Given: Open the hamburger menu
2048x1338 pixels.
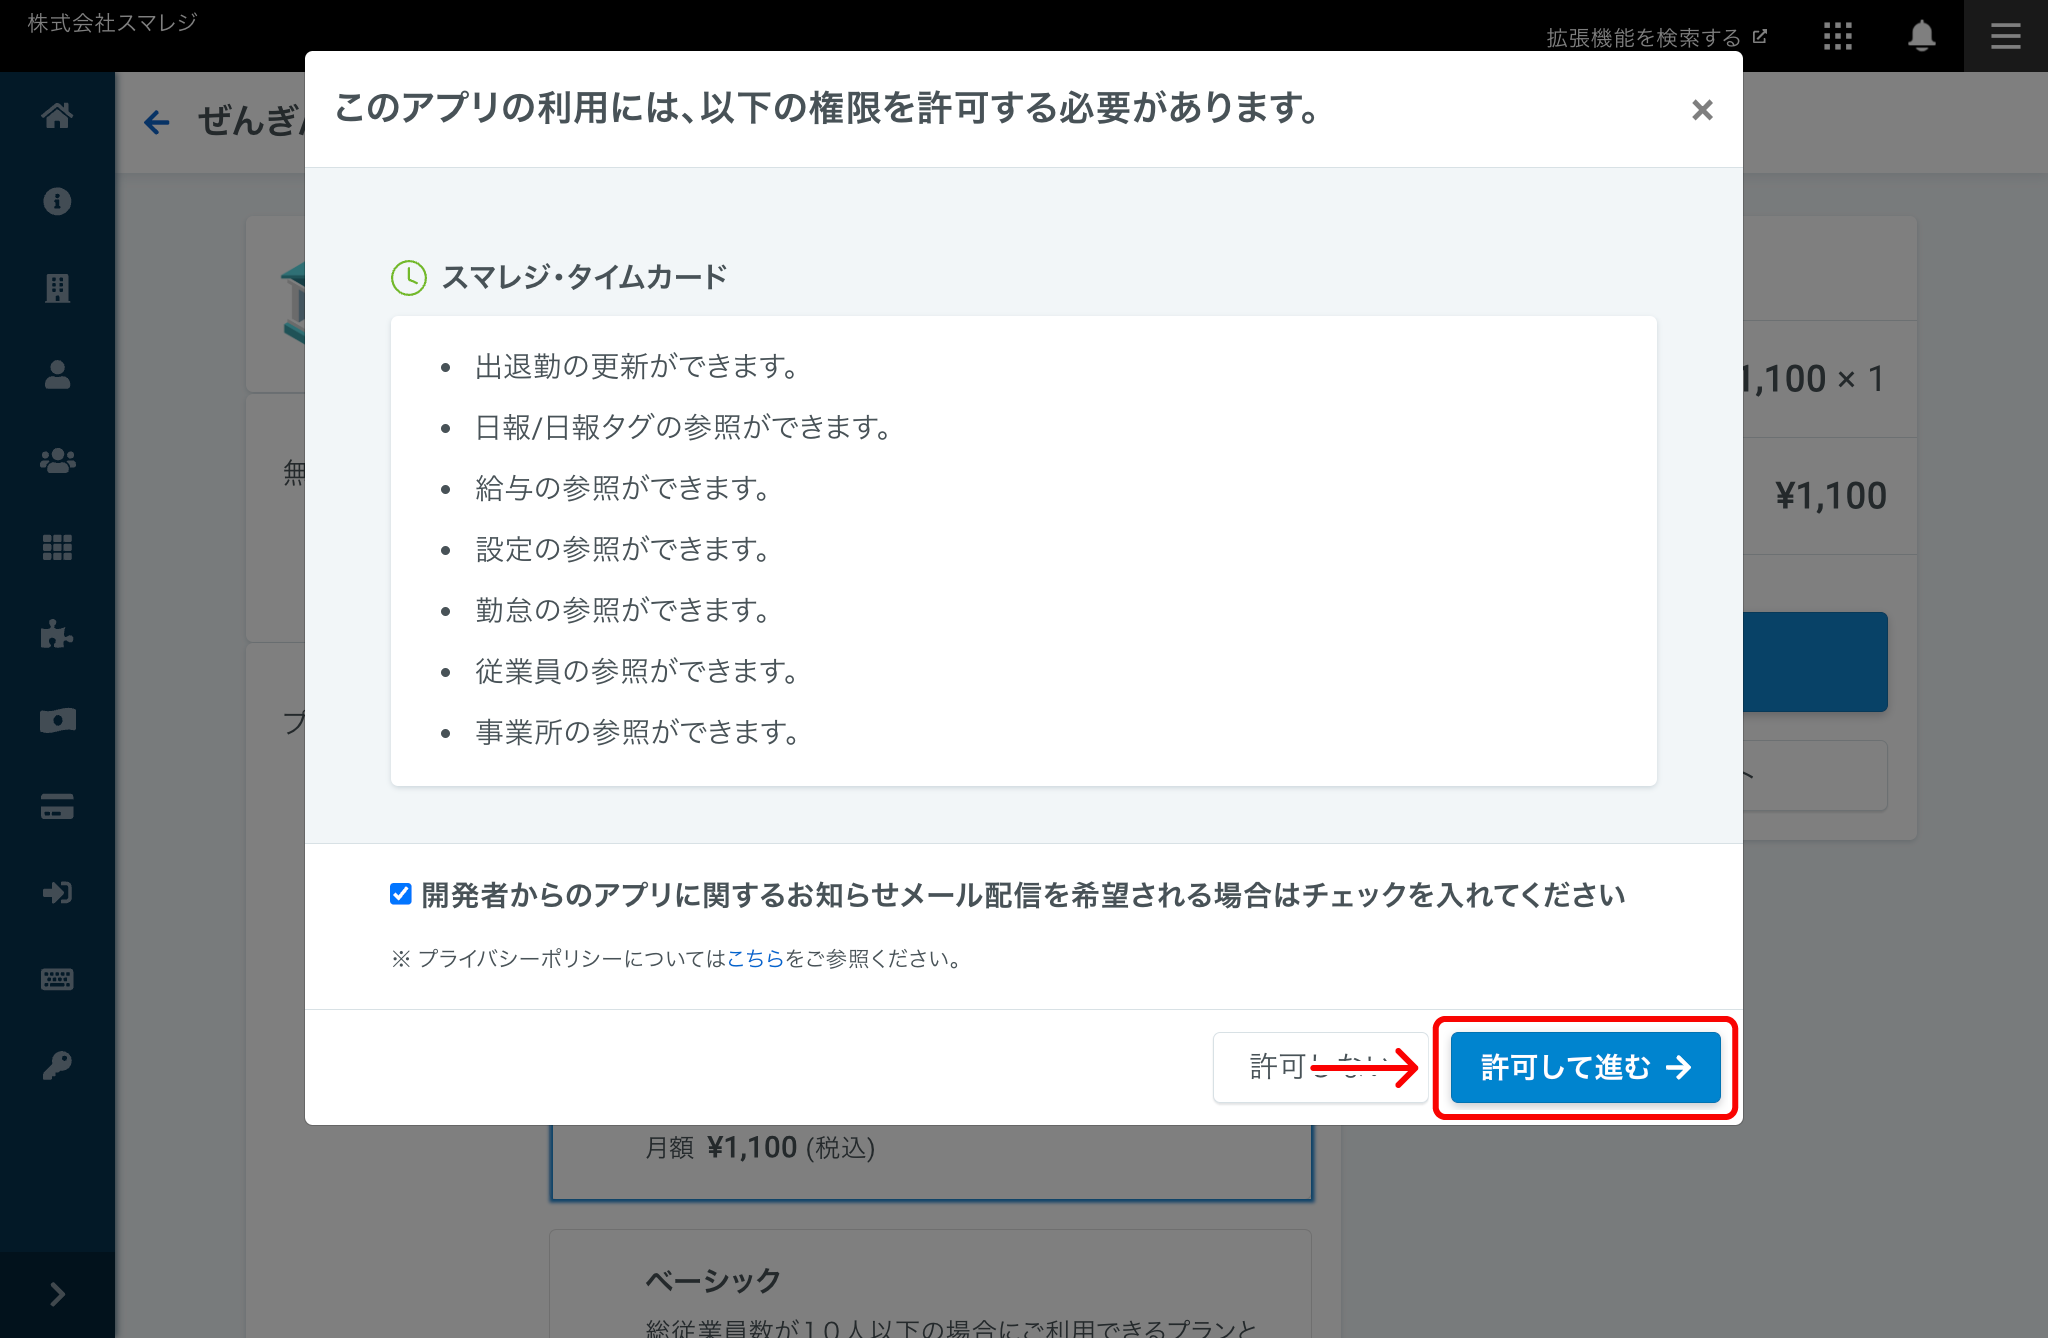Looking at the screenshot, I should click(2005, 37).
